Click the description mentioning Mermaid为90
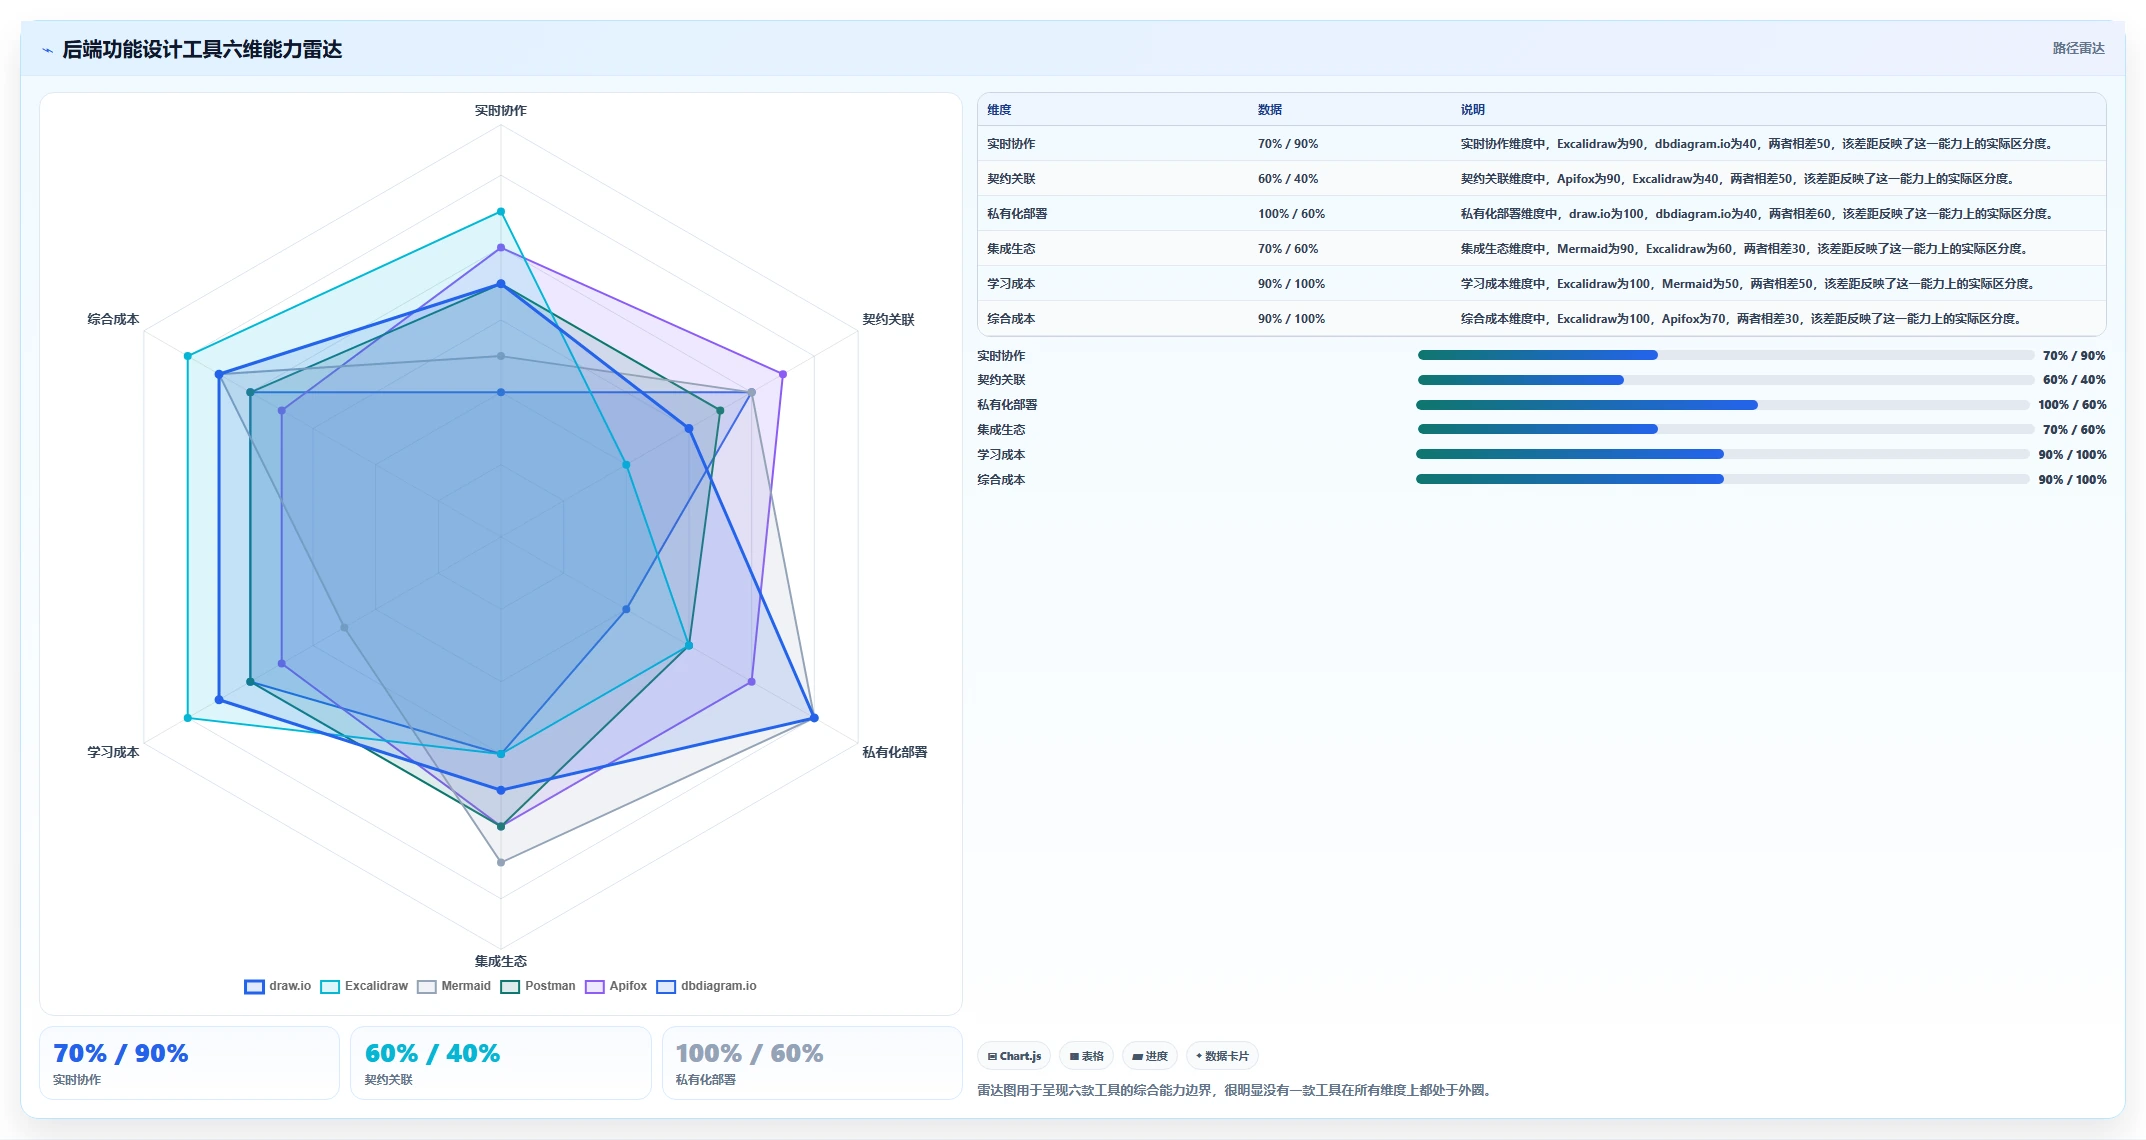The width and height of the screenshot is (2146, 1140). pos(1744,249)
